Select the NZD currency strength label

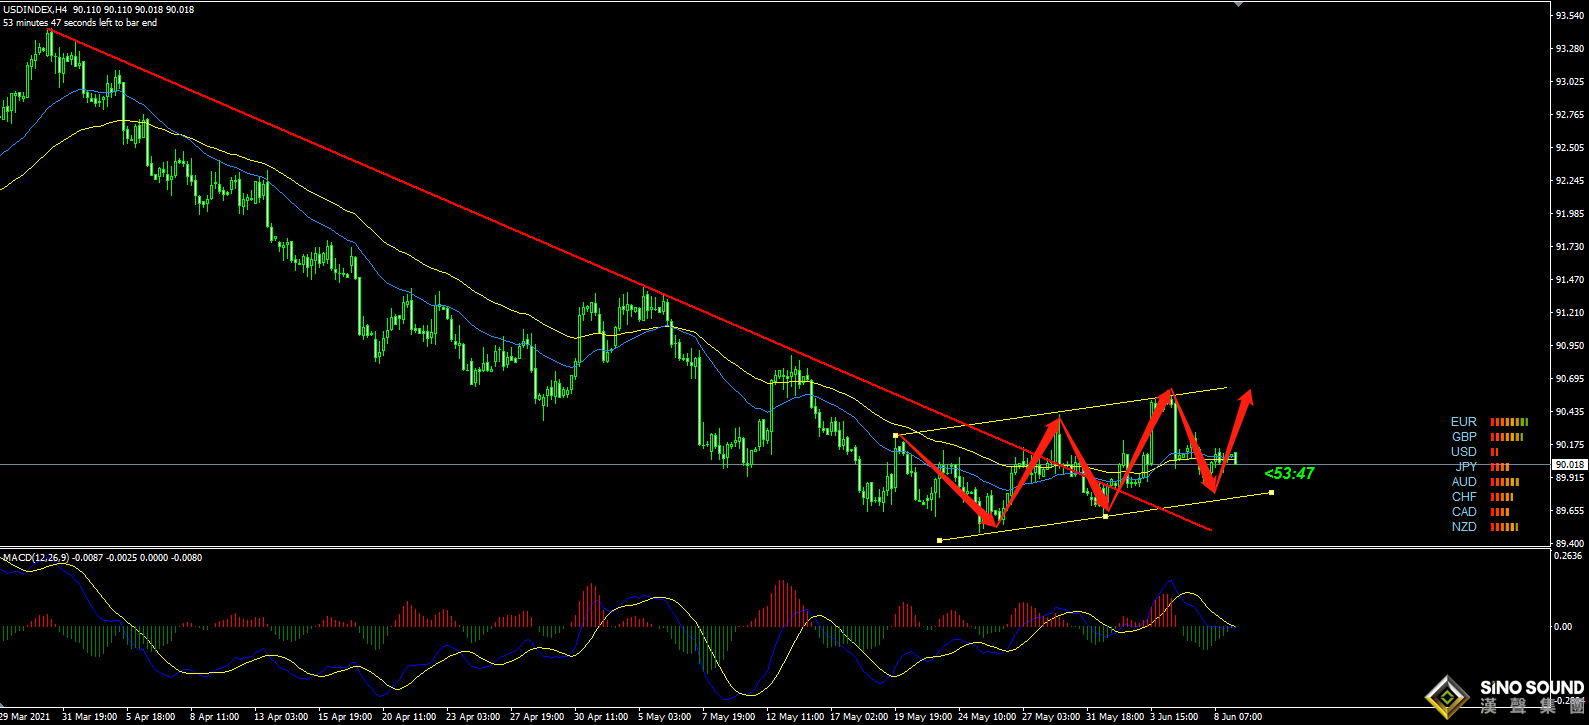point(1464,527)
